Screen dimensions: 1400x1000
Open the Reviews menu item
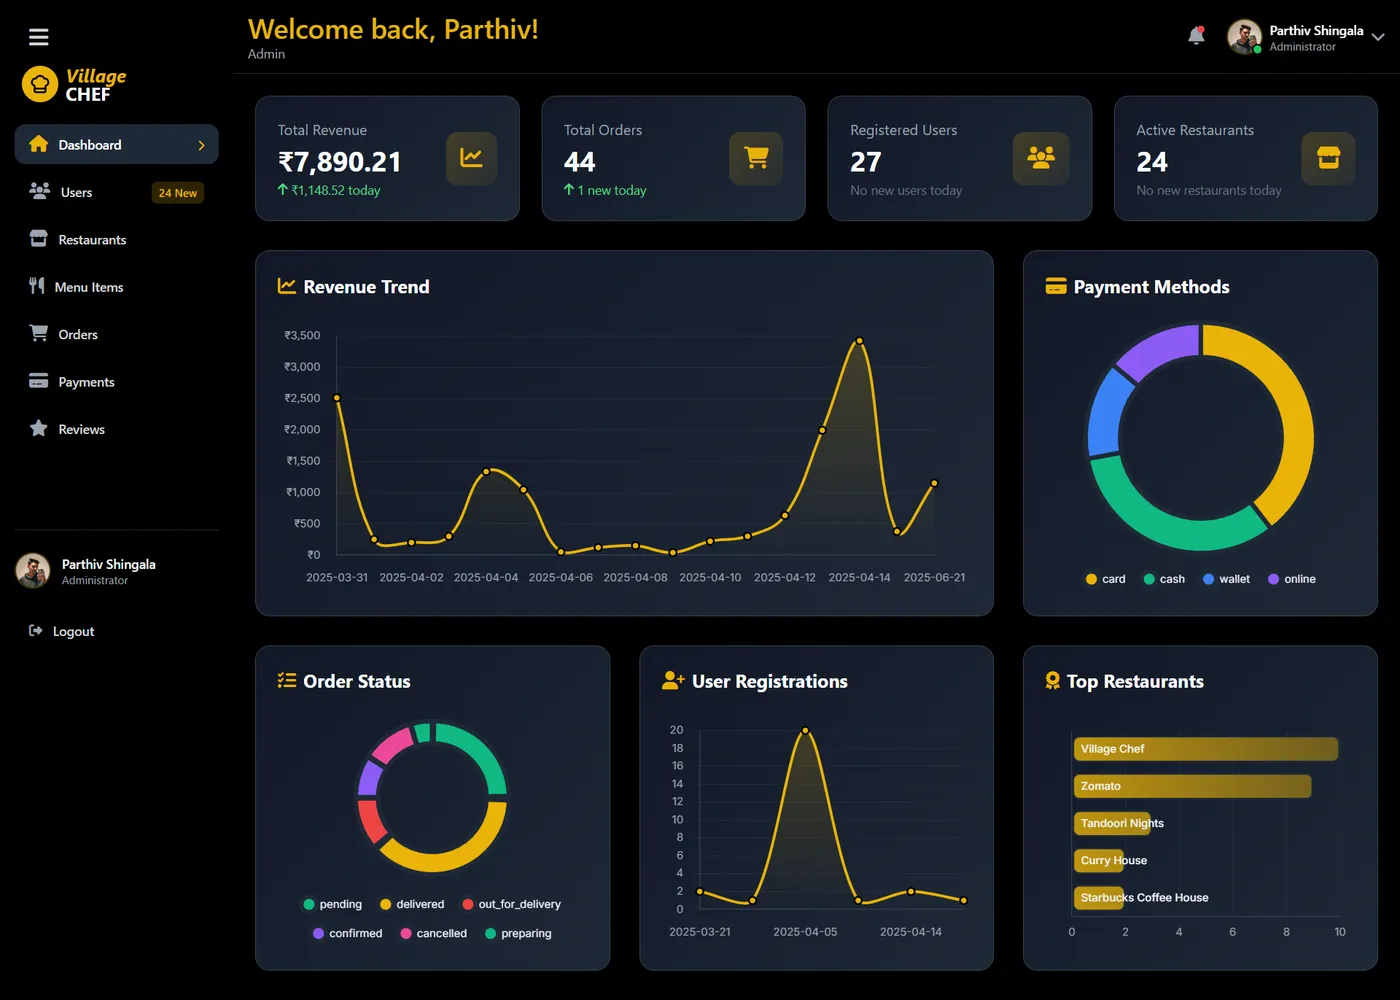click(x=116, y=429)
